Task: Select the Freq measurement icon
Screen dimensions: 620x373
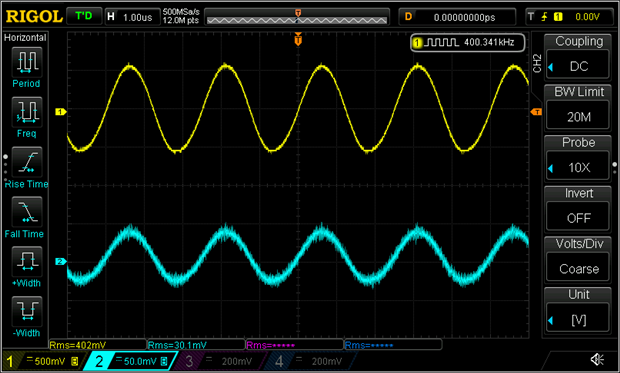Action: point(26,112)
